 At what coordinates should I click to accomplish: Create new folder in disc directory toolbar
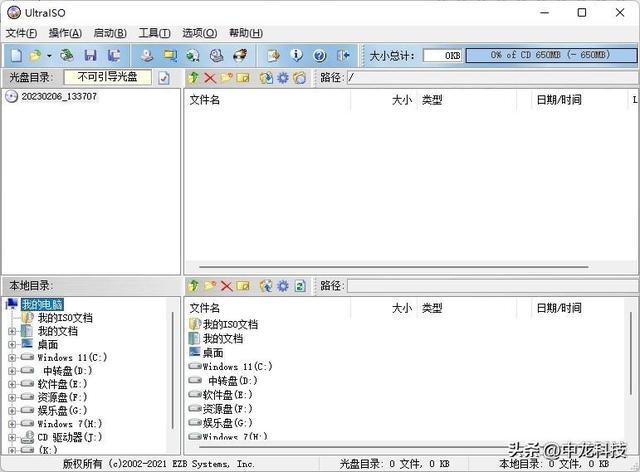226,78
